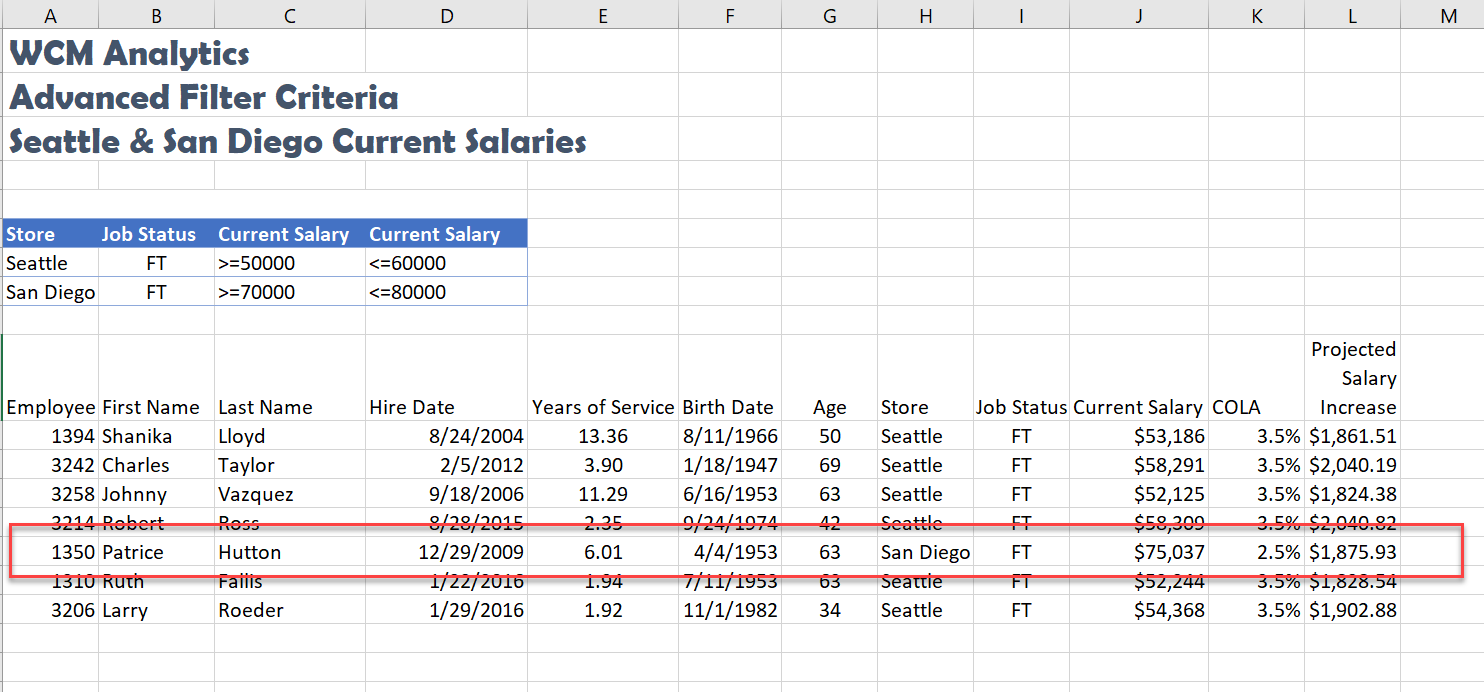Select last name Hutton

click(290, 552)
